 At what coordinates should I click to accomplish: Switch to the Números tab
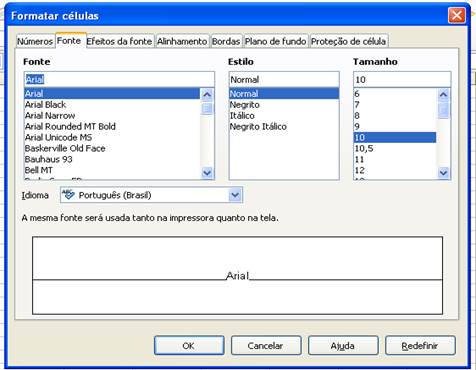pos(35,41)
